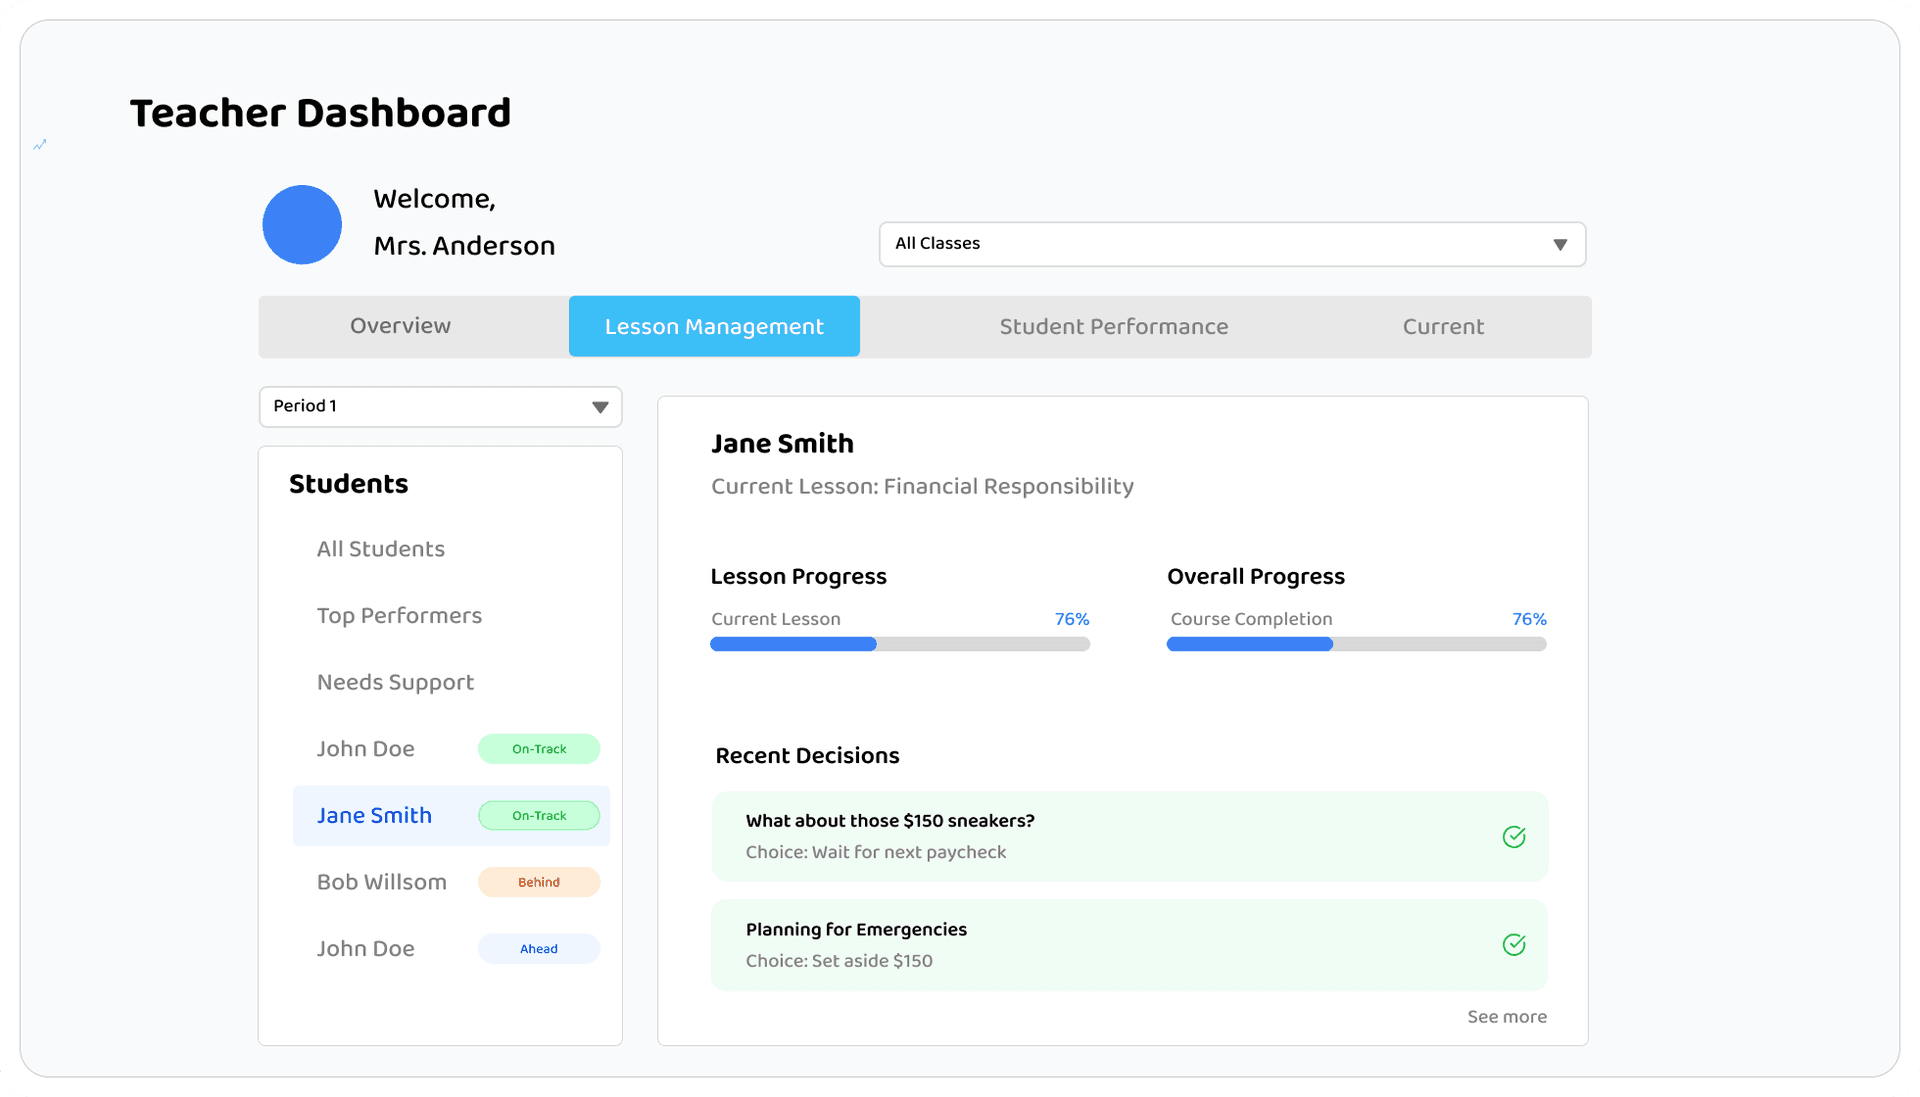Click All Students in the sidebar
The image size is (1920, 1097).
coord(380,549)
